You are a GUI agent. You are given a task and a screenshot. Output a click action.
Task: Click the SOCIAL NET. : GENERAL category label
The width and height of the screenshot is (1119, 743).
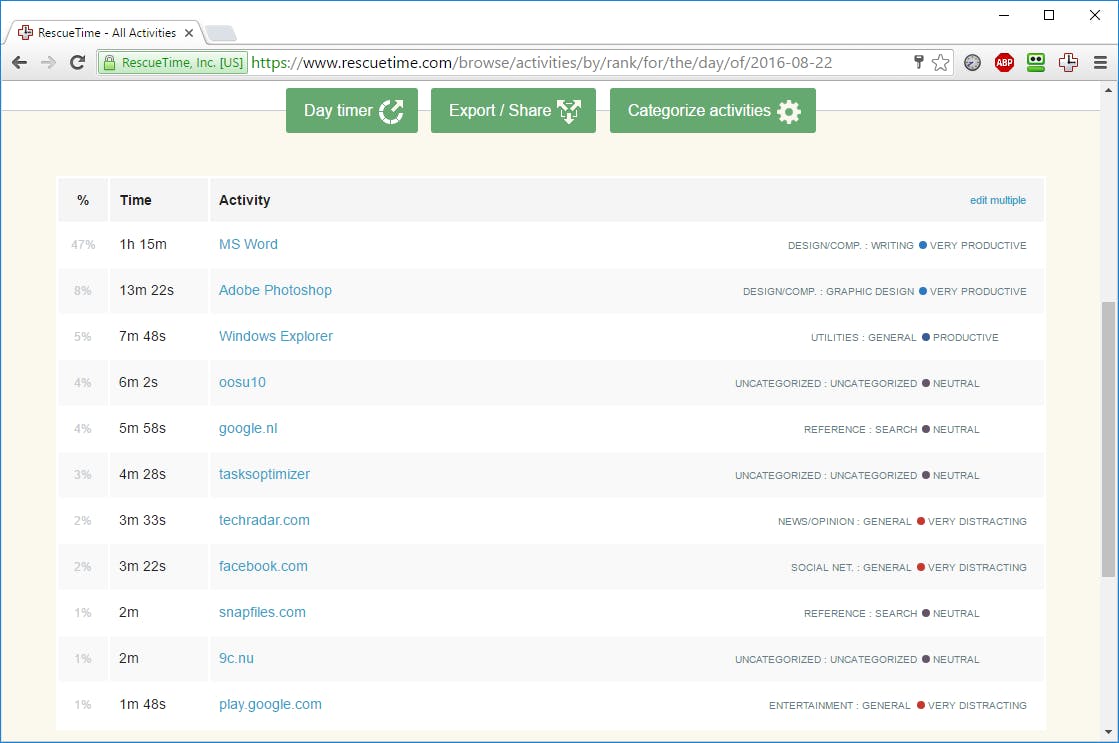click(851, 567)
